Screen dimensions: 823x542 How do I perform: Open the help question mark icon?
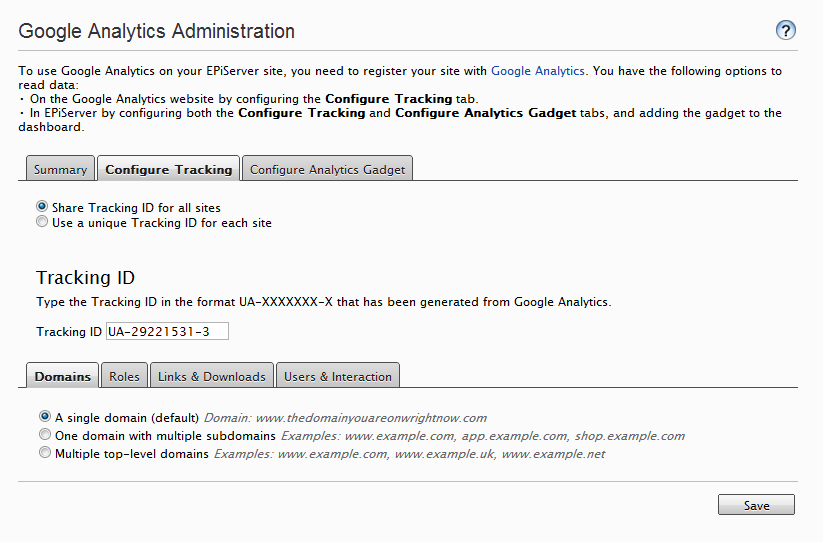(785, 30)
